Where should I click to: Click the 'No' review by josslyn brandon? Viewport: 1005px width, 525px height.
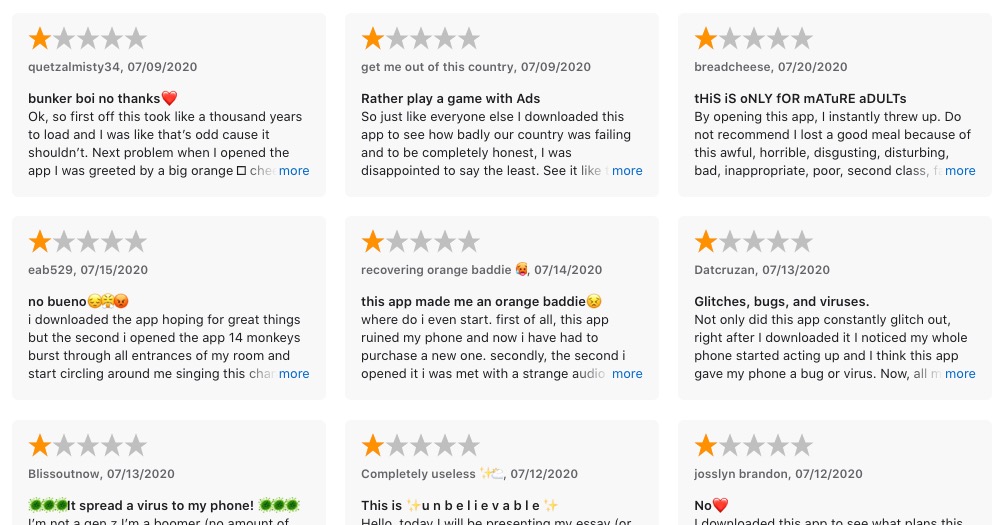(x=835, y=473)
